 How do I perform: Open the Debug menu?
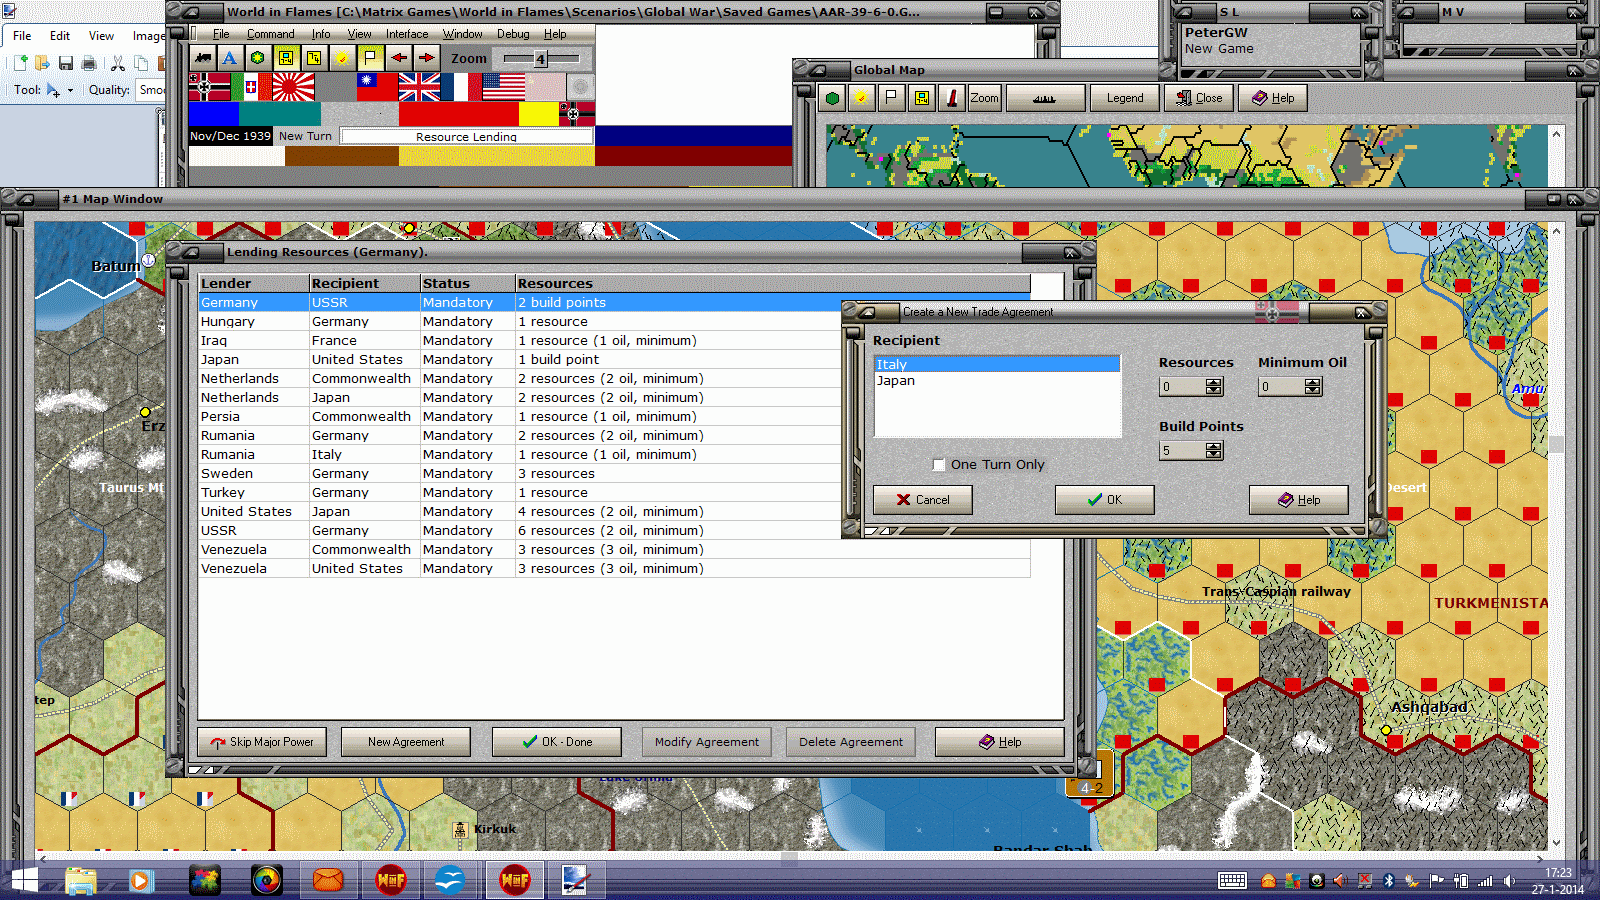point(513,34)
